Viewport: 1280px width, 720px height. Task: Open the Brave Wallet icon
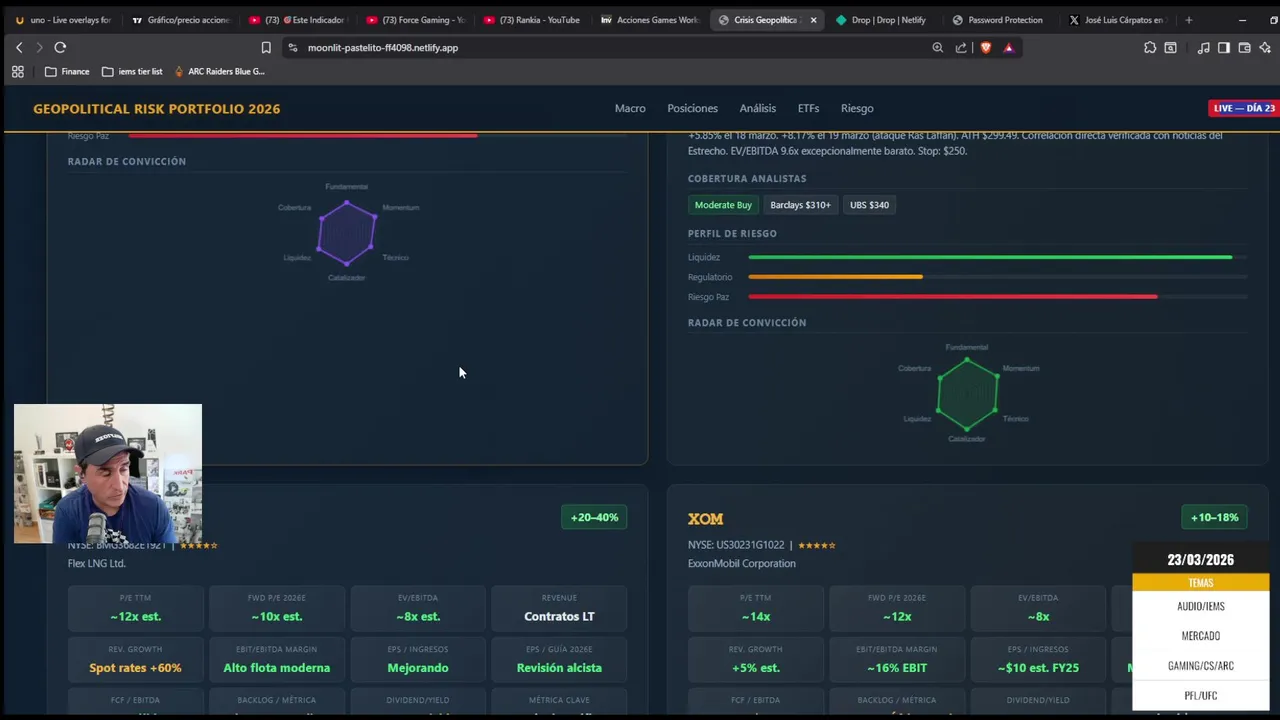click(x=1244, y=47)
